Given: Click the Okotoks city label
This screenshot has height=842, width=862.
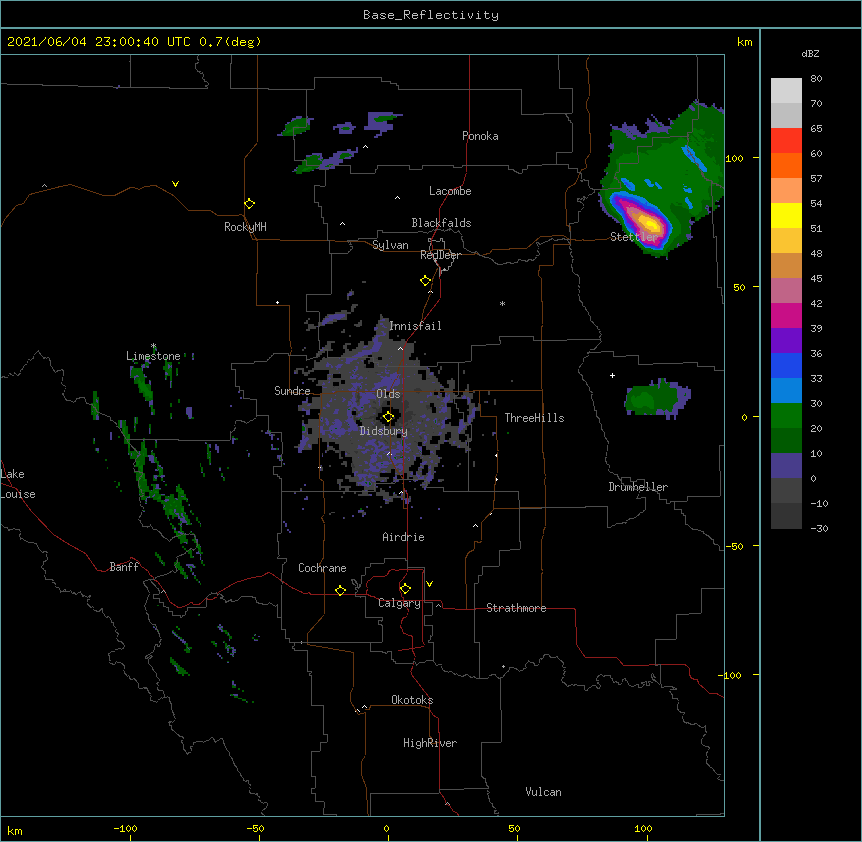Looking at the screenshot, I should (412, 700).
